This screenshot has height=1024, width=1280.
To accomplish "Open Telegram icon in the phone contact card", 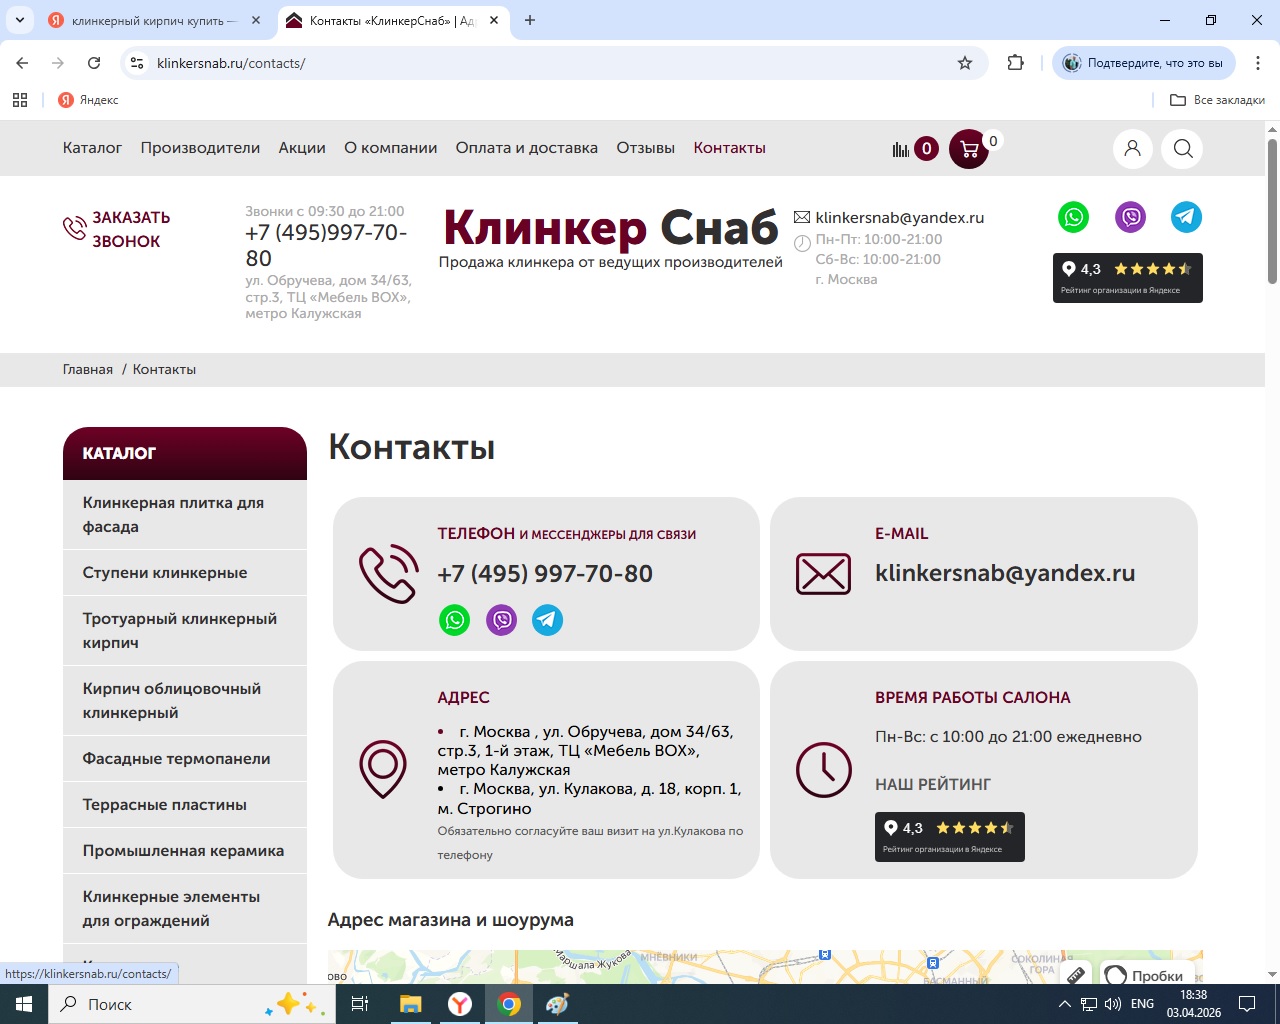I will pos(547,620).
